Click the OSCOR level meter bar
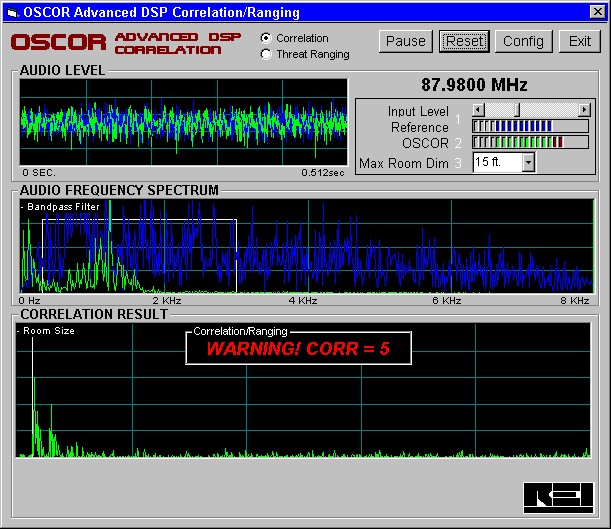611x529 pixels. (530, 142)
